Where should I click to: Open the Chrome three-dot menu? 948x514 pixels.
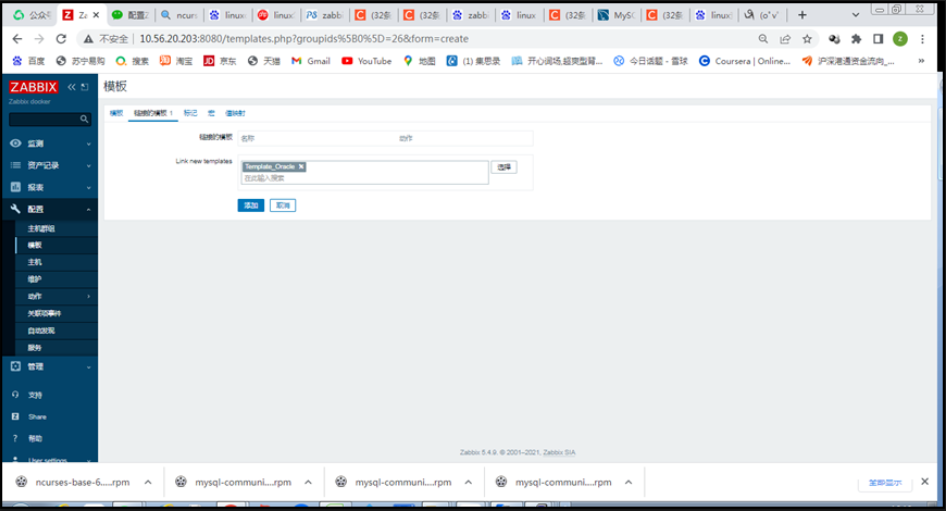tap(922, 39)
